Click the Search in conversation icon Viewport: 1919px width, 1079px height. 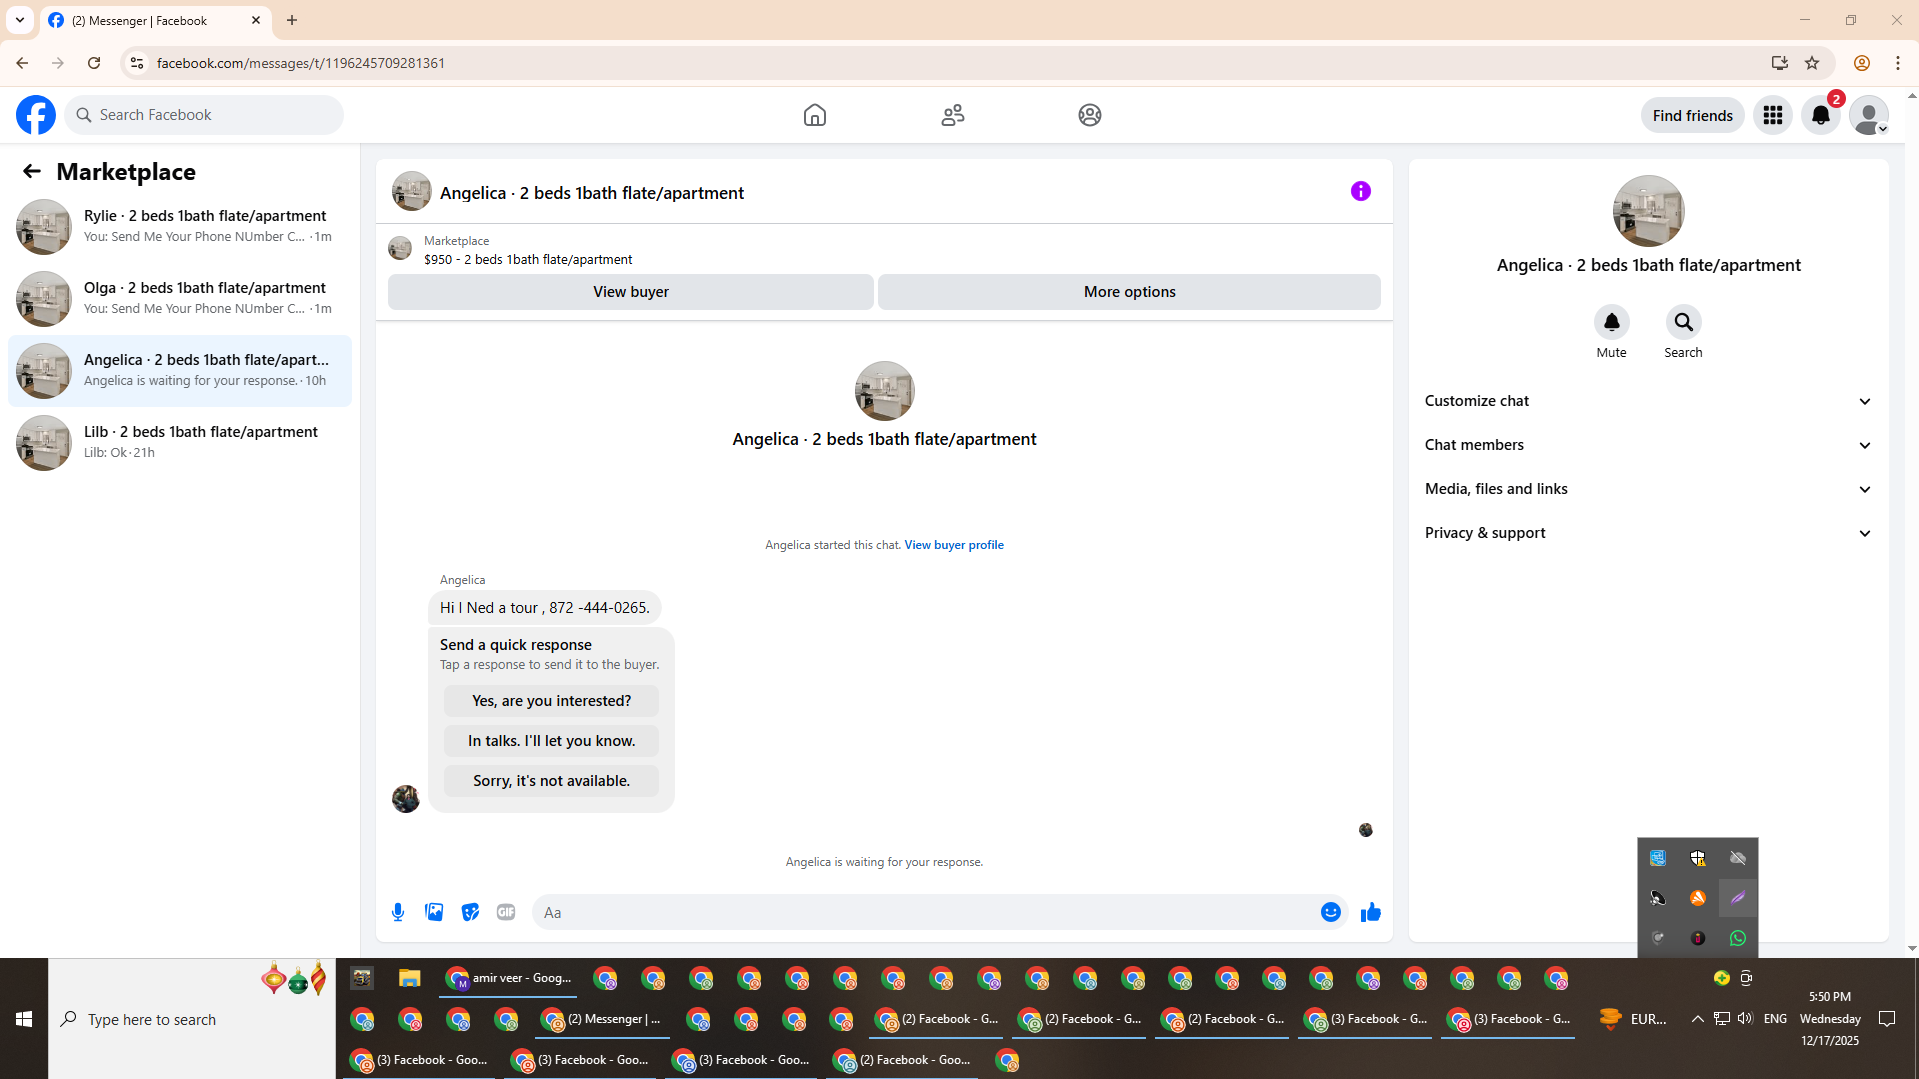[x=1684, y=322]
